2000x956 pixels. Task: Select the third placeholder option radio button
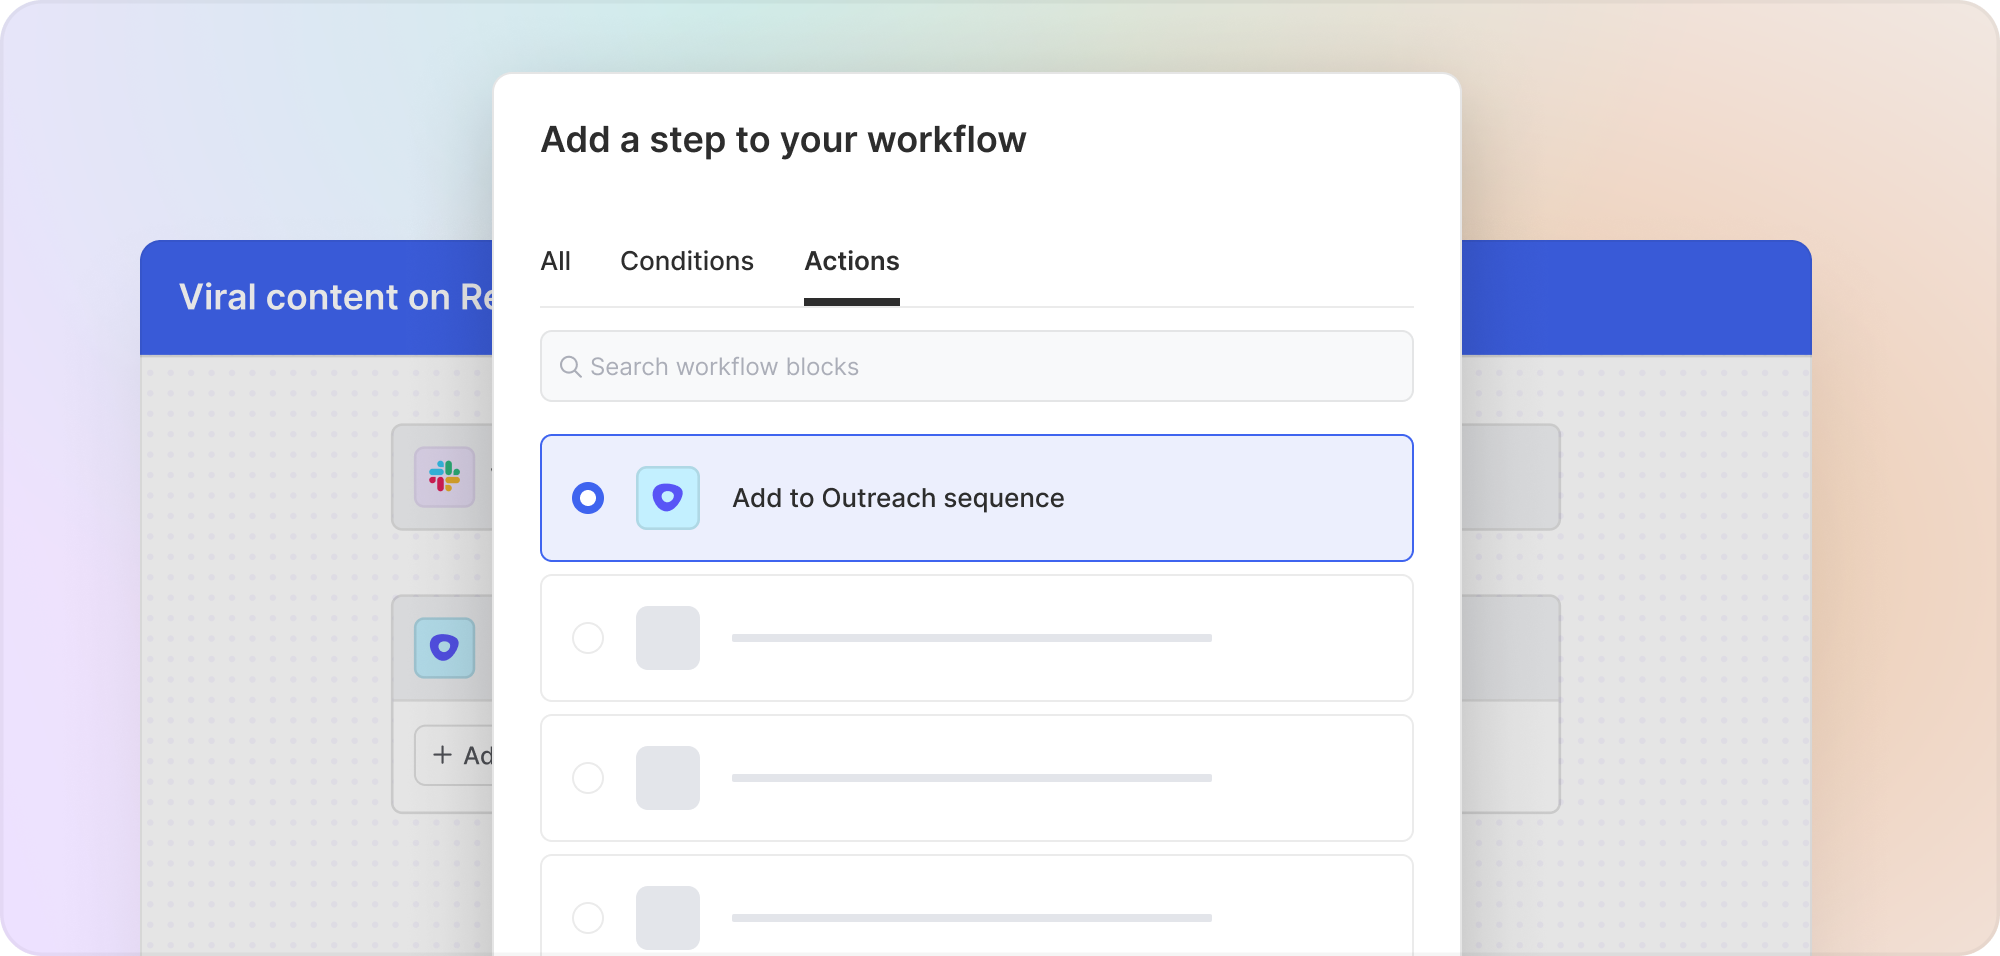click(588, 778)
